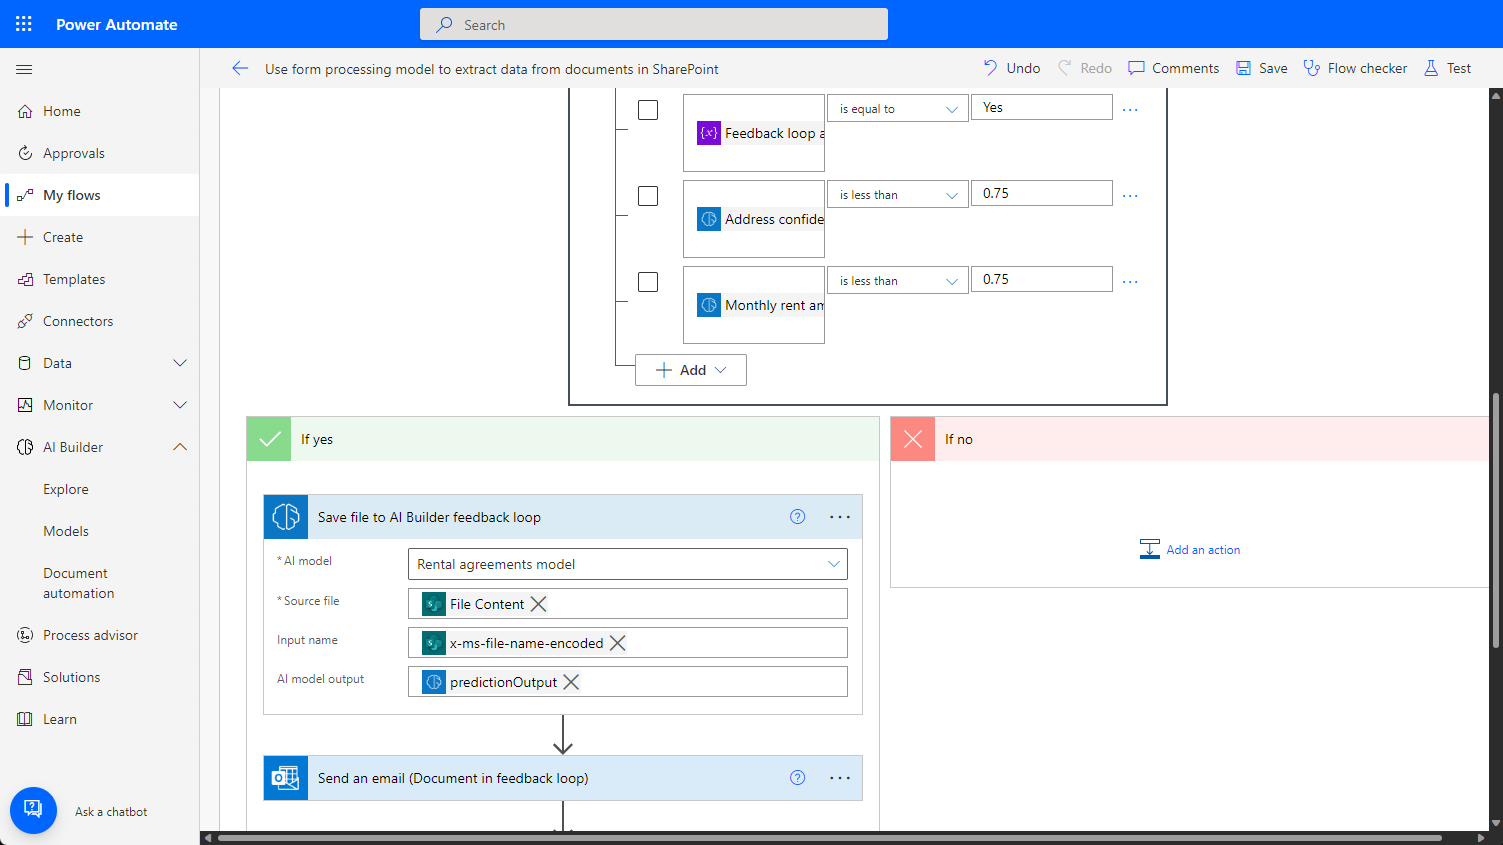Screen dimensions: 1503x845
Task: Click the Add condition button
Action: pyautogui.click(x=690, y=370)
